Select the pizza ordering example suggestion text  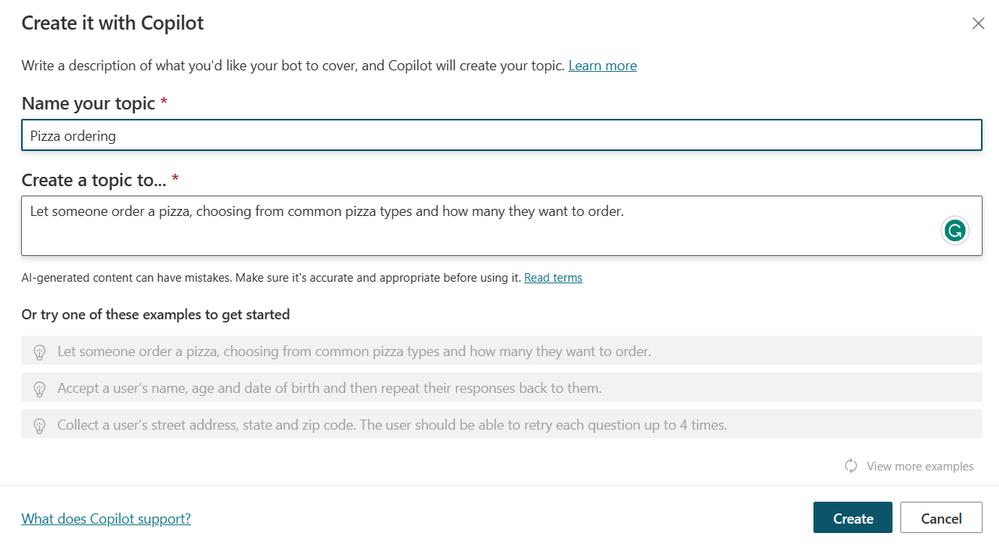click(354, 352)
